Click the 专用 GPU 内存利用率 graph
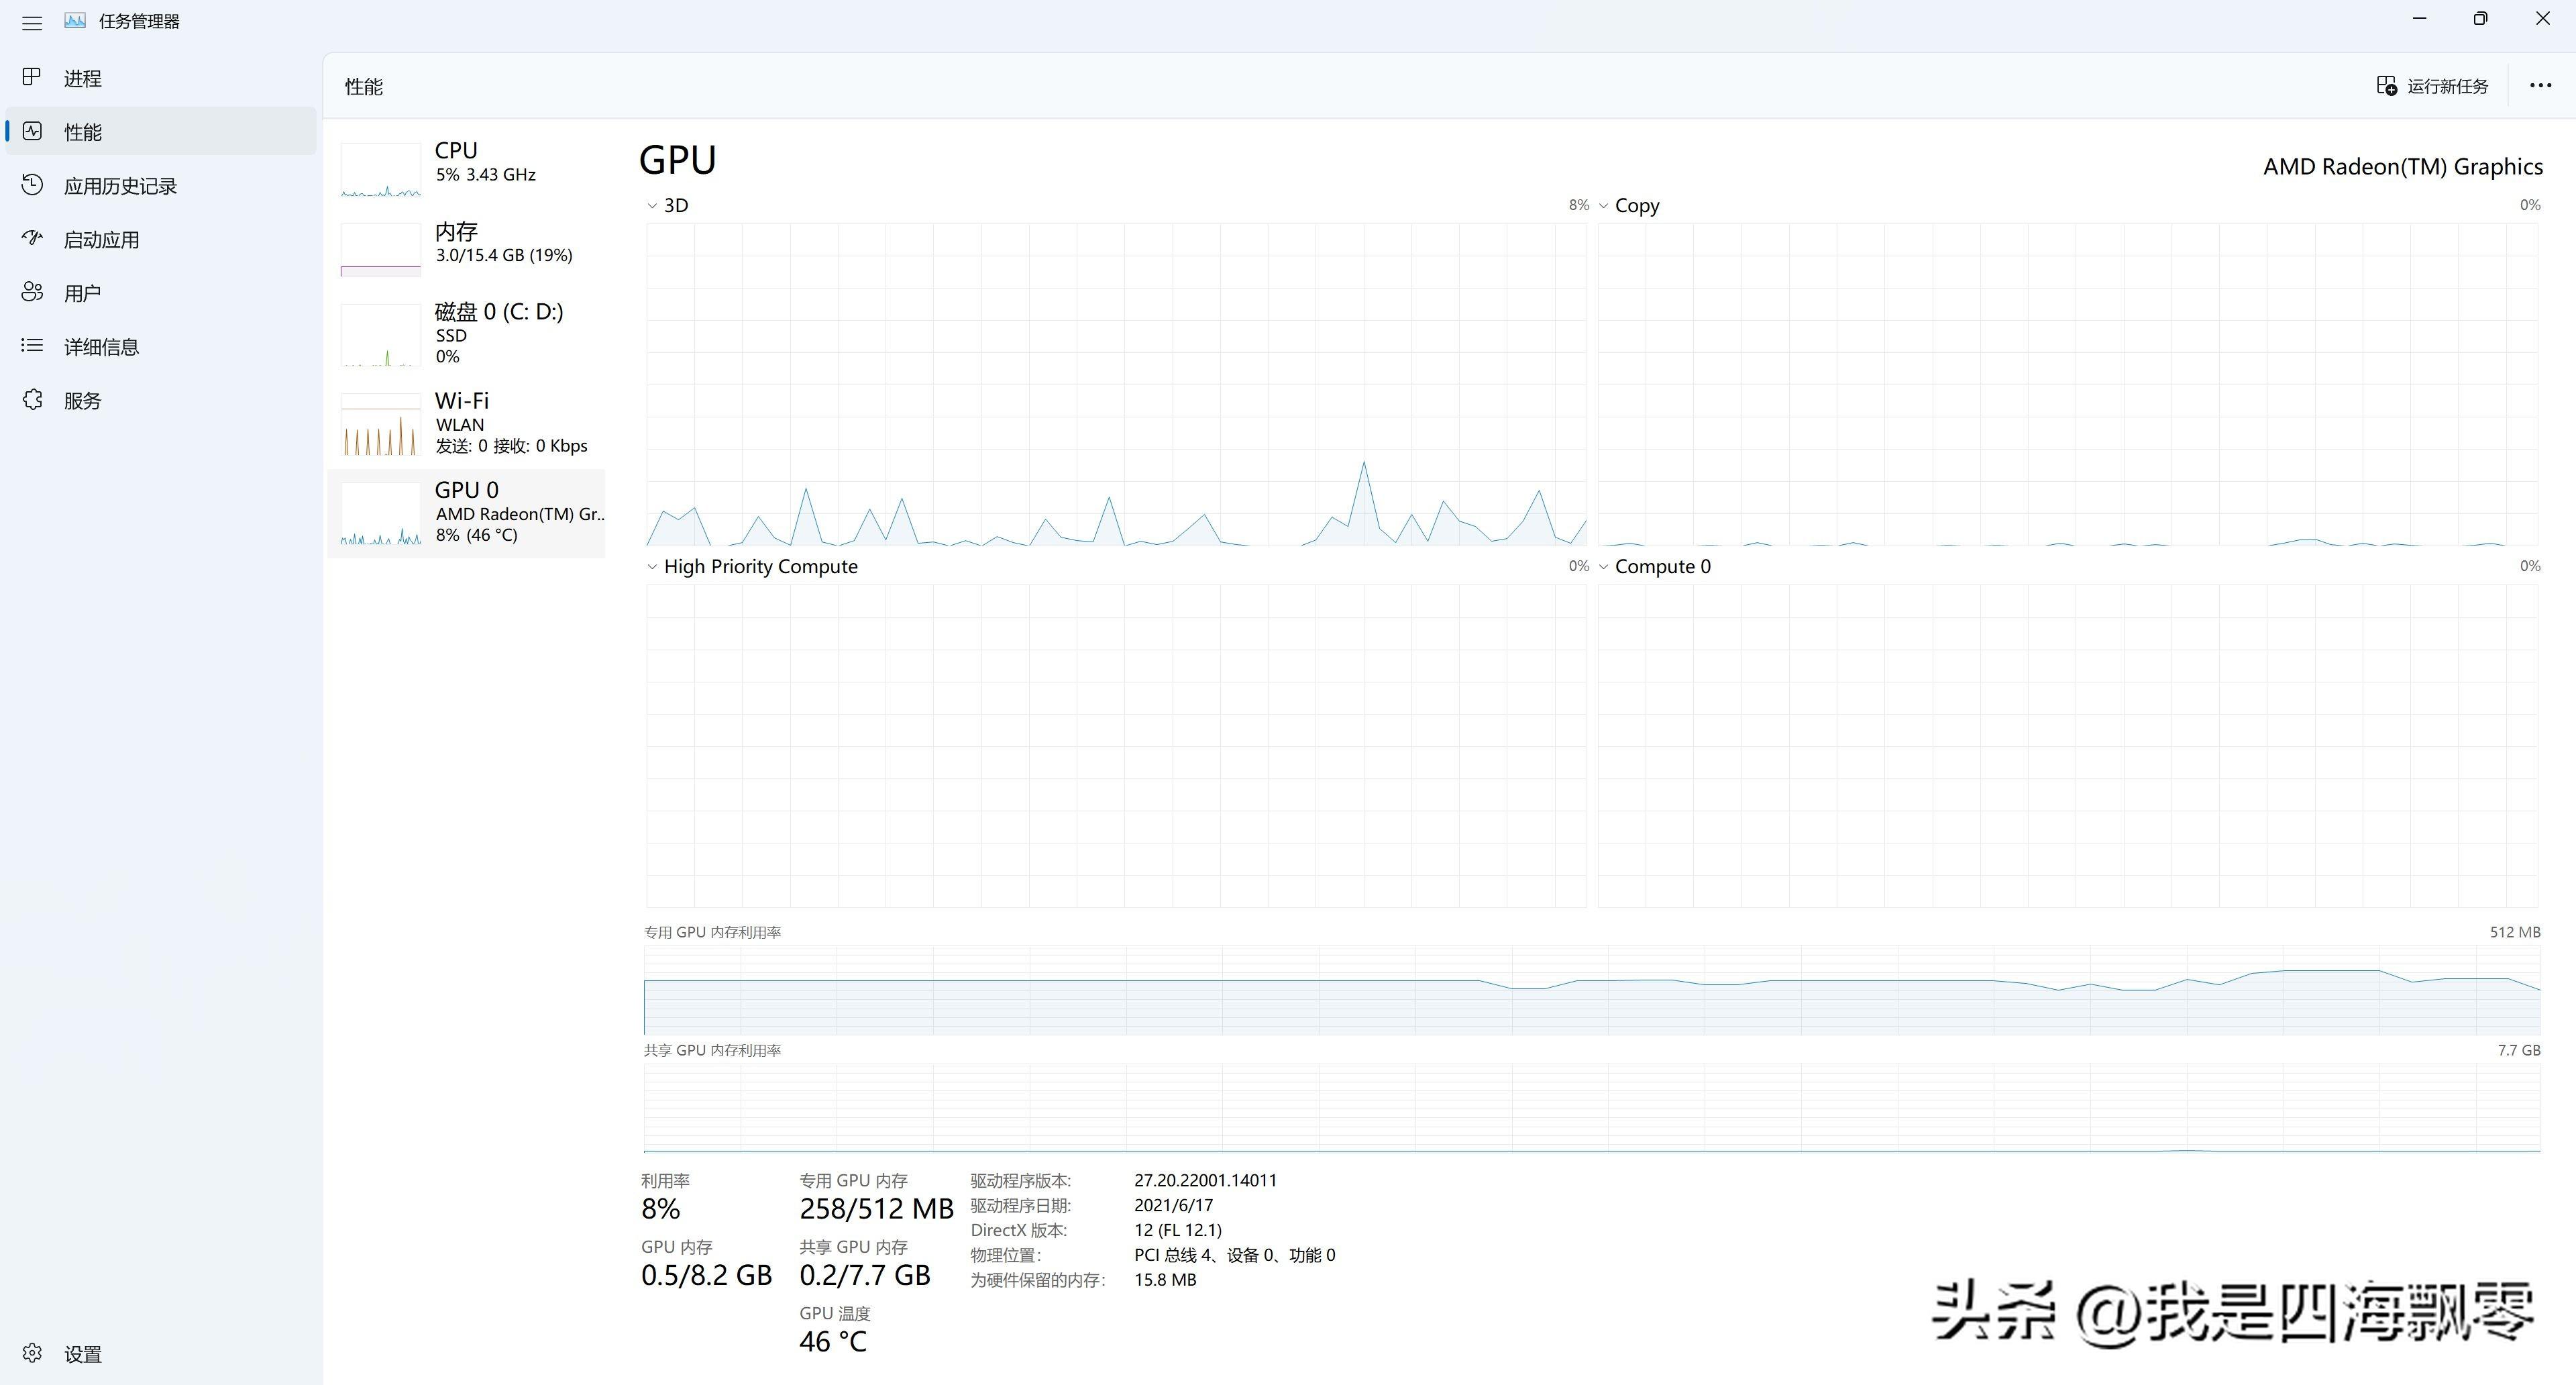2576x1385 pixels. 1590,990
